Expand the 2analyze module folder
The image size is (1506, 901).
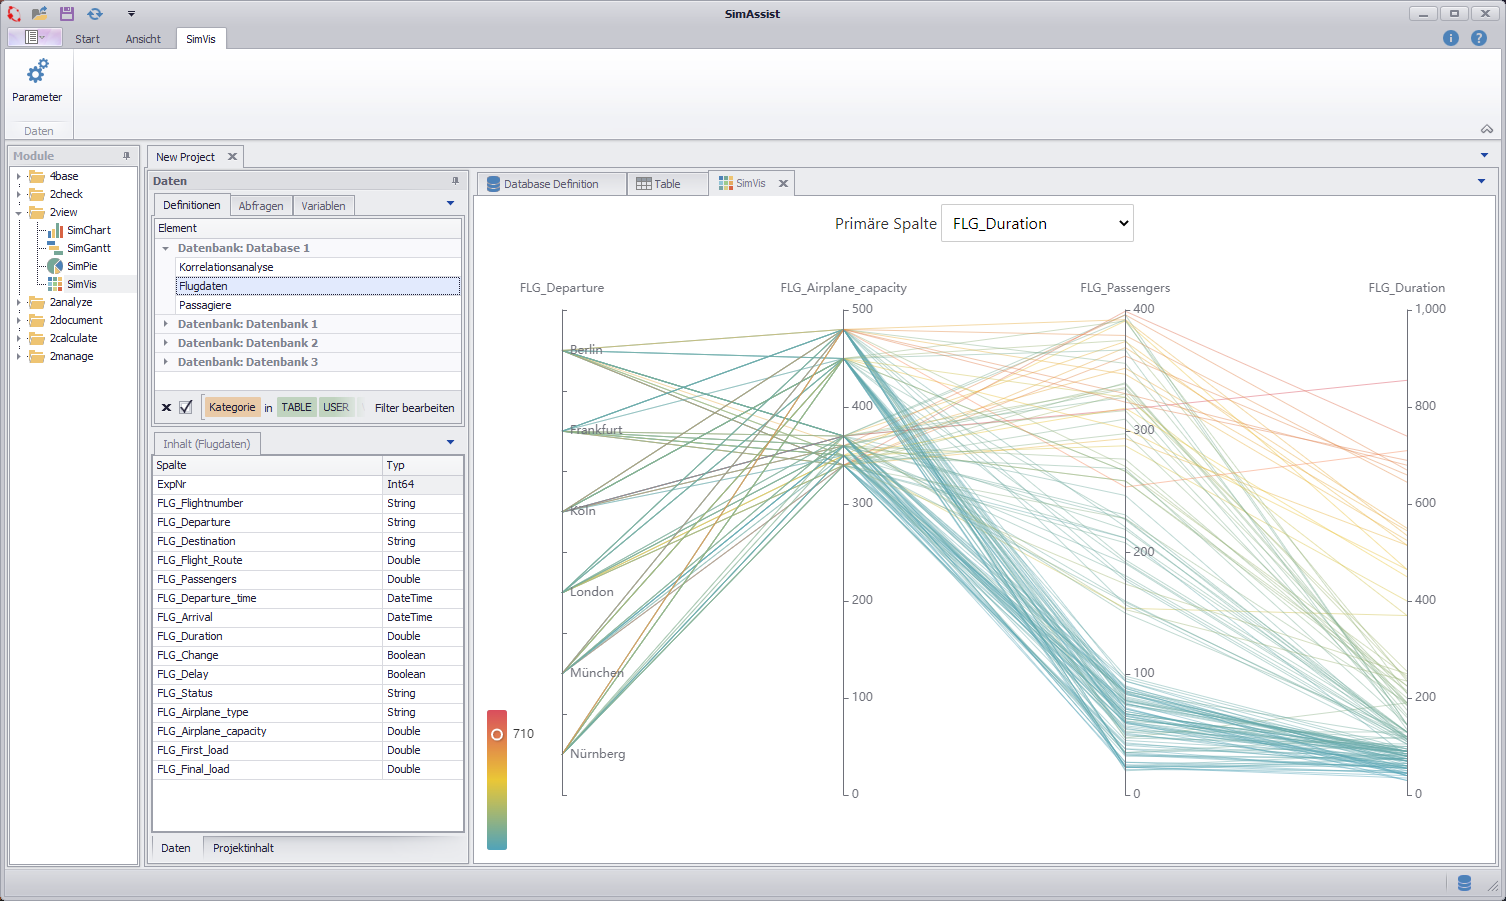[x=18, y=302]
